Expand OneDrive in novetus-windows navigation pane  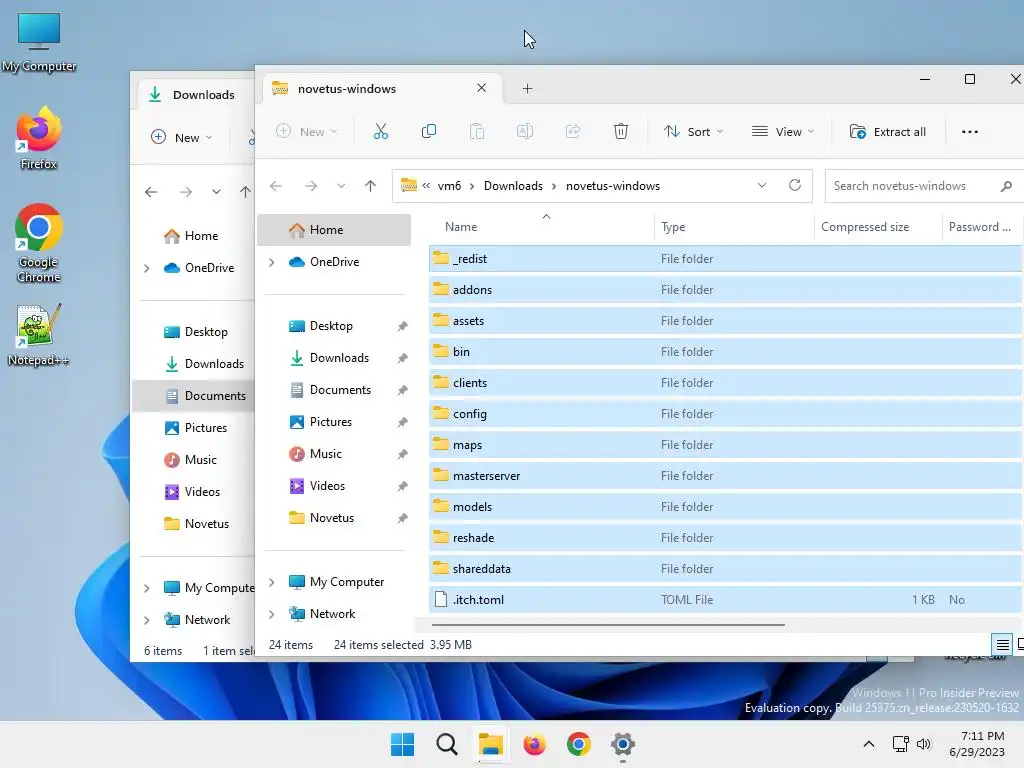point(272,263)
